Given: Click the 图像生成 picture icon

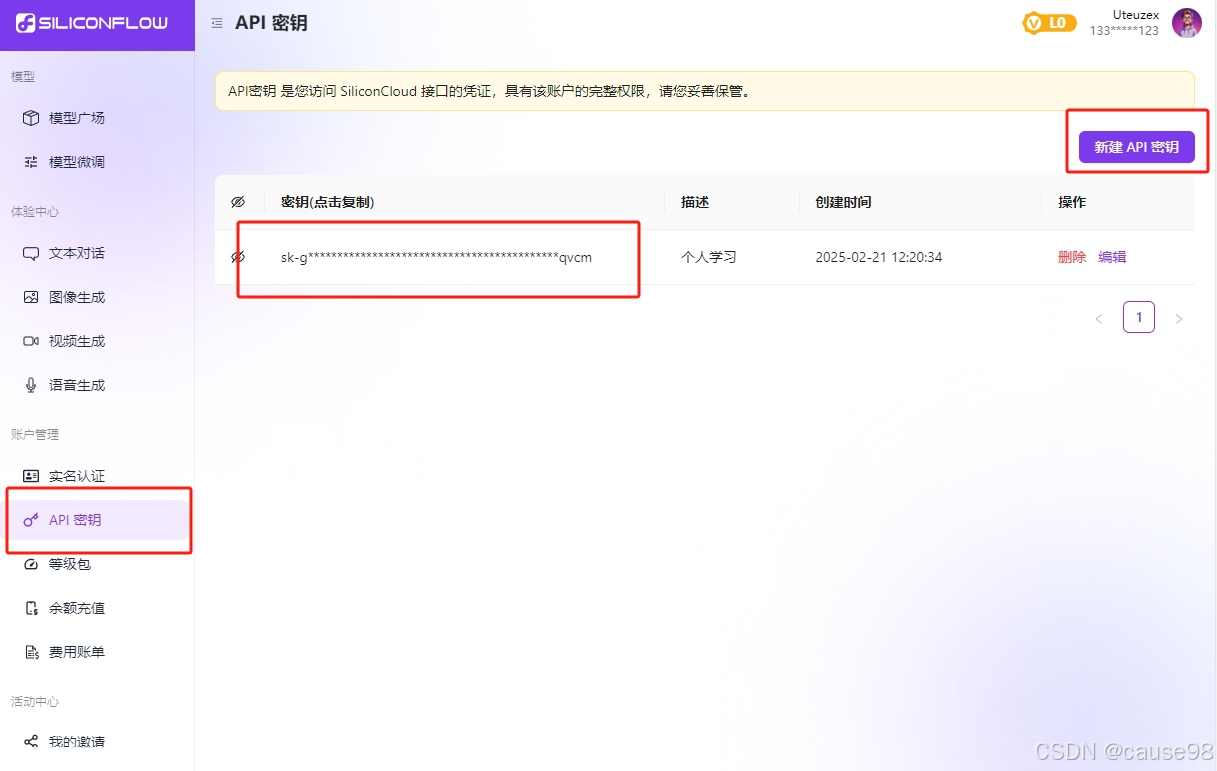Looking at the screenshot, I should pos(31,297).
